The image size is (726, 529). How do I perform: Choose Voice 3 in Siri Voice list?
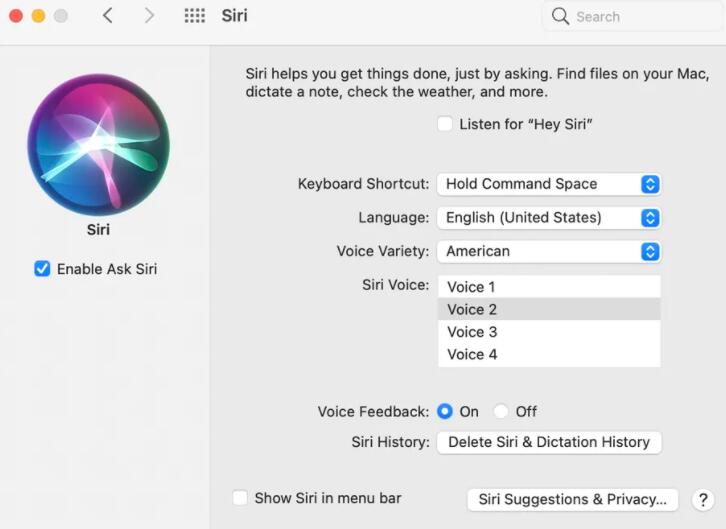coord(549,332)
